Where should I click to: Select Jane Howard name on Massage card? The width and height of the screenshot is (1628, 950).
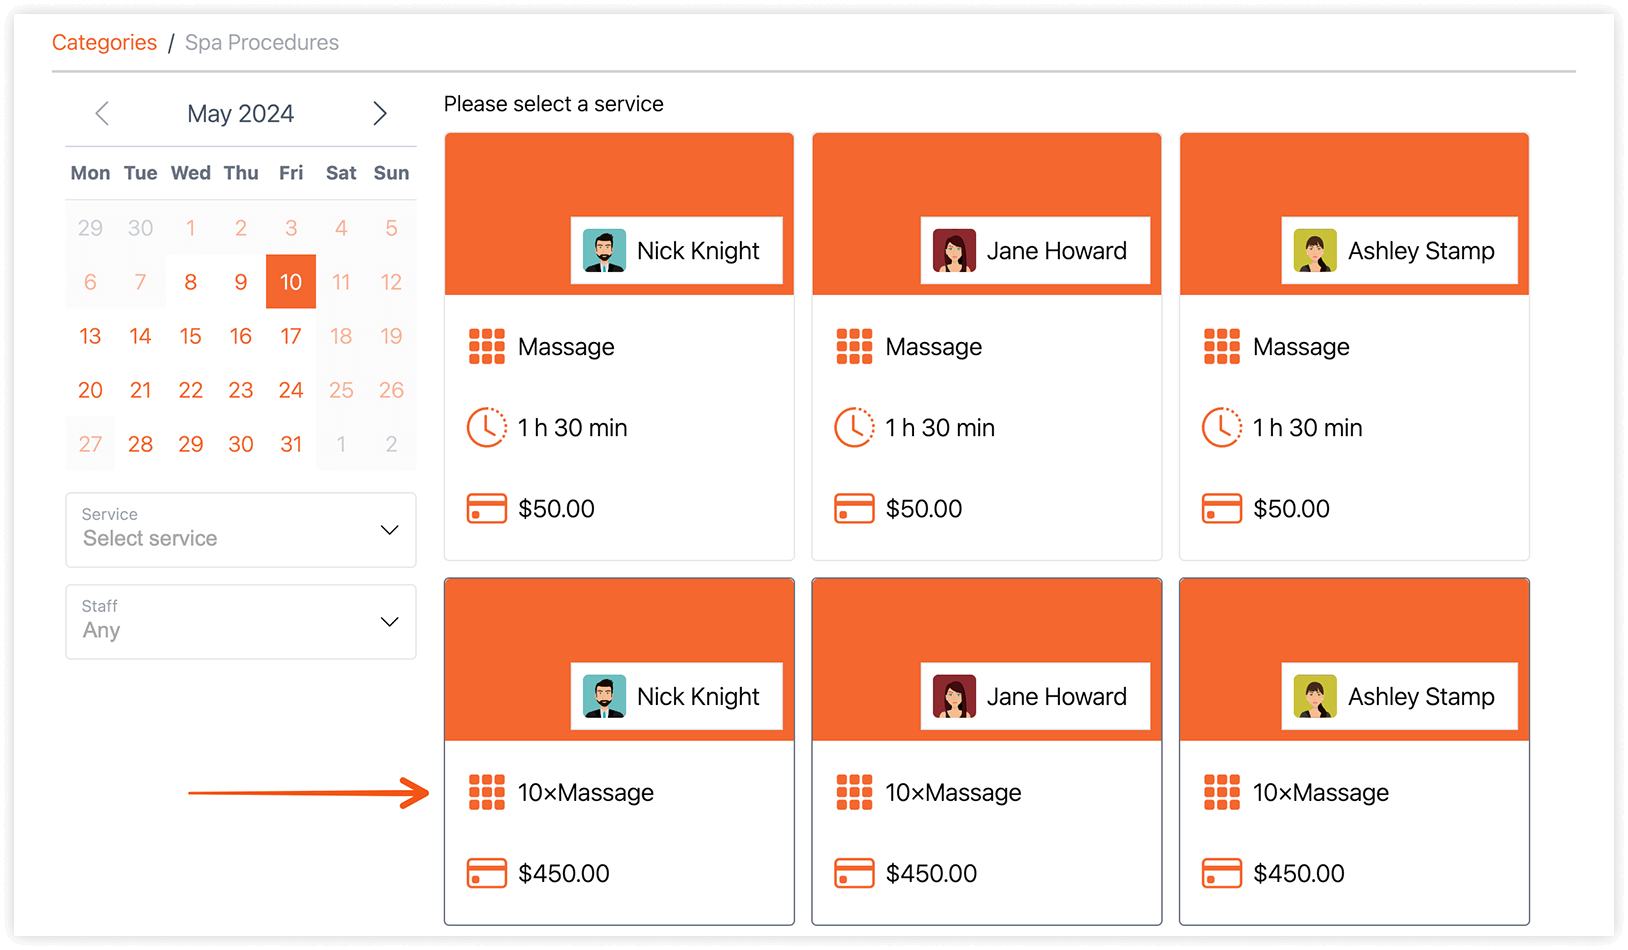click(1056, 251)
